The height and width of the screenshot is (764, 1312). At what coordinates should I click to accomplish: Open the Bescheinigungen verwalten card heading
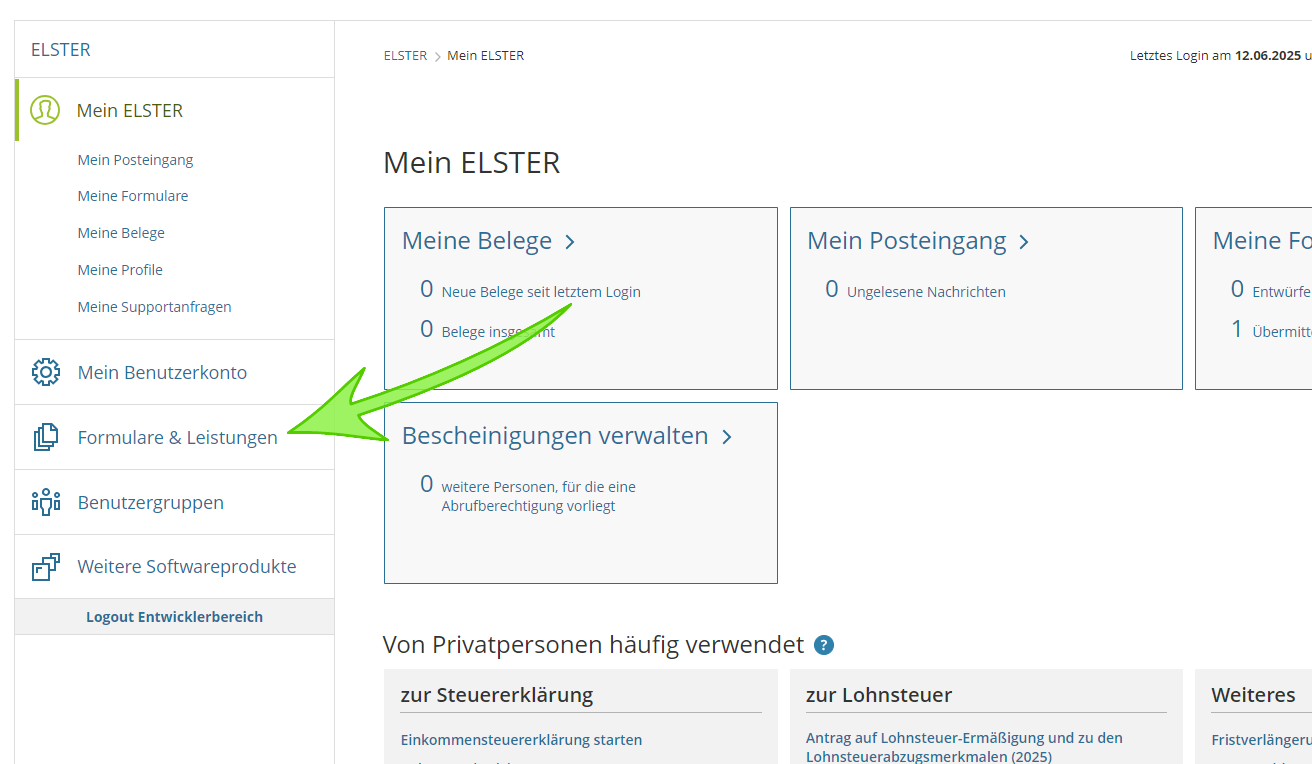coord(555,436)
